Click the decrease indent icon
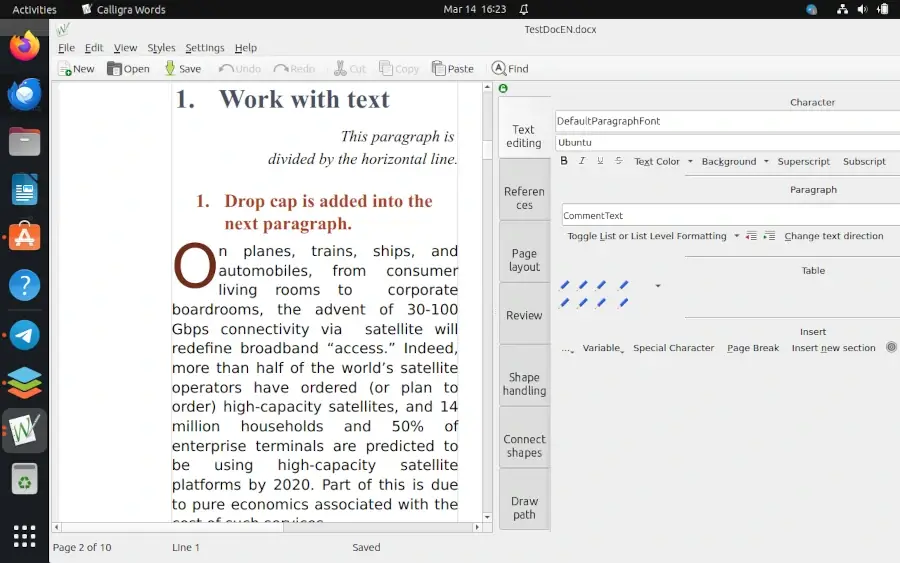 tap(752, 236)
